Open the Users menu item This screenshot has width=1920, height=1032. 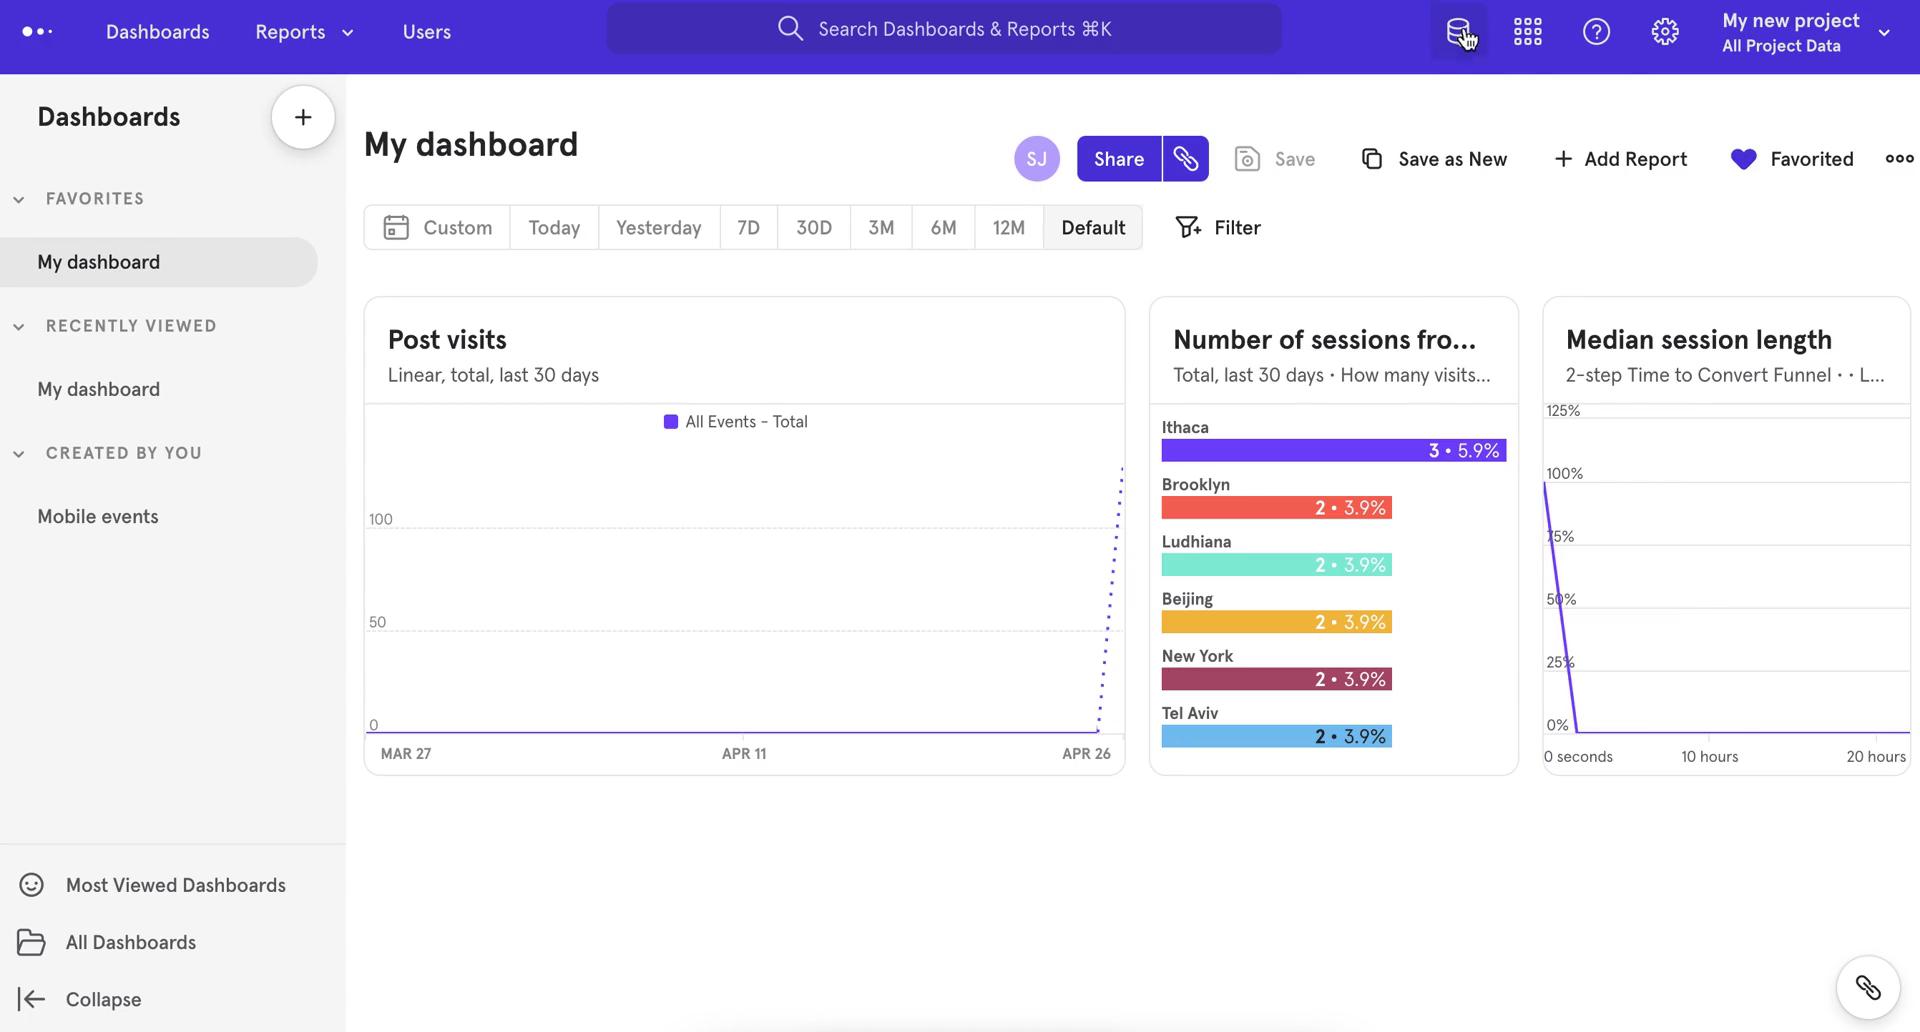point(426,31)
